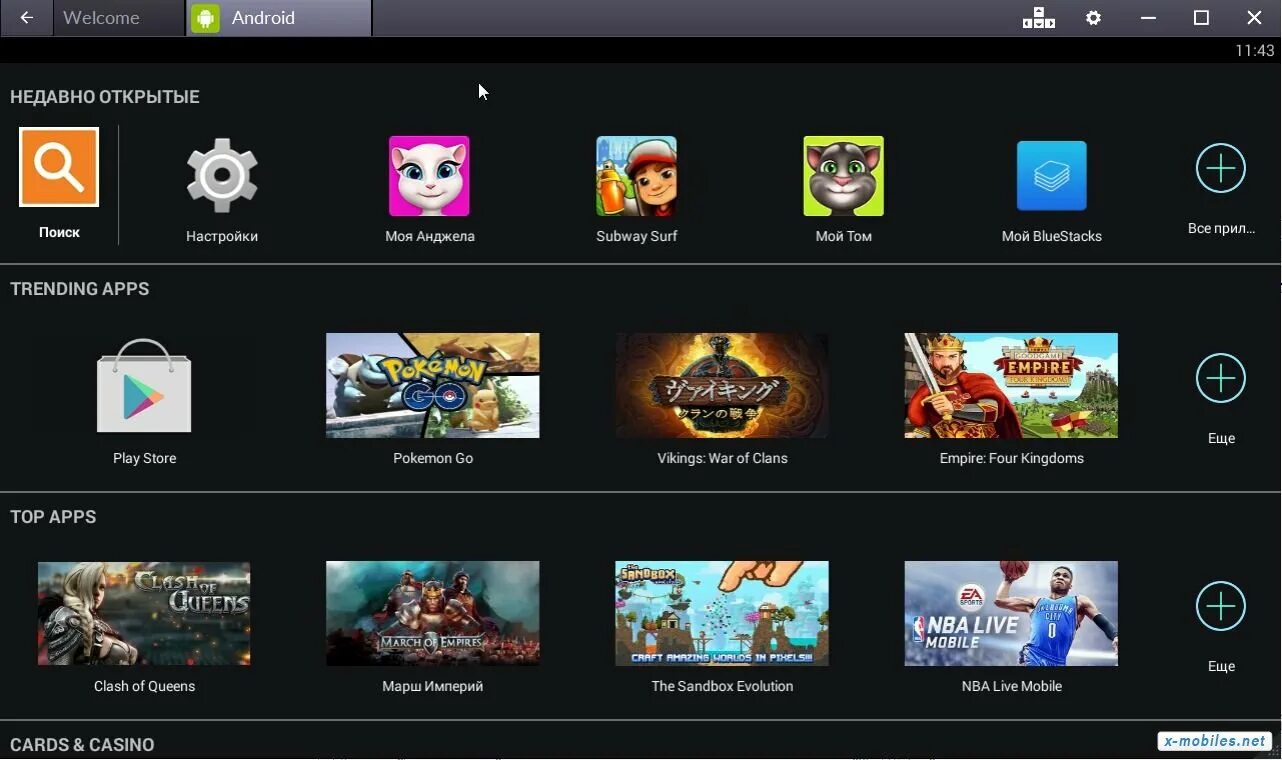Click the Pokemon Go thumbnail
The width and height of the screenshot is (1282, 760).
tap(433, 385)
